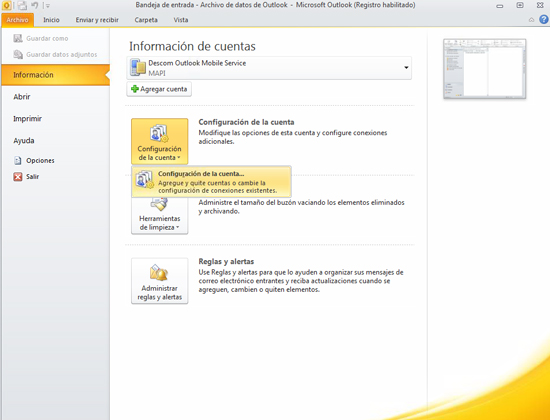
Task: Click the red Salir X icon
Action: tap(18, 177)
